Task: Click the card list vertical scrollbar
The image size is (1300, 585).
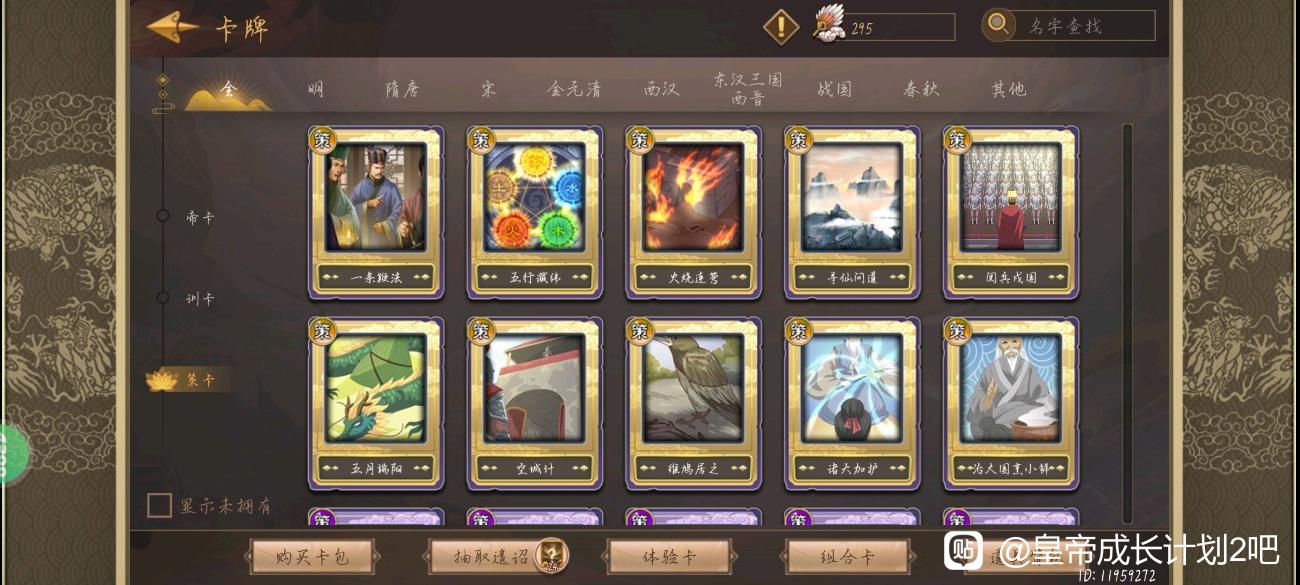Action: (x=1128, y=323)
